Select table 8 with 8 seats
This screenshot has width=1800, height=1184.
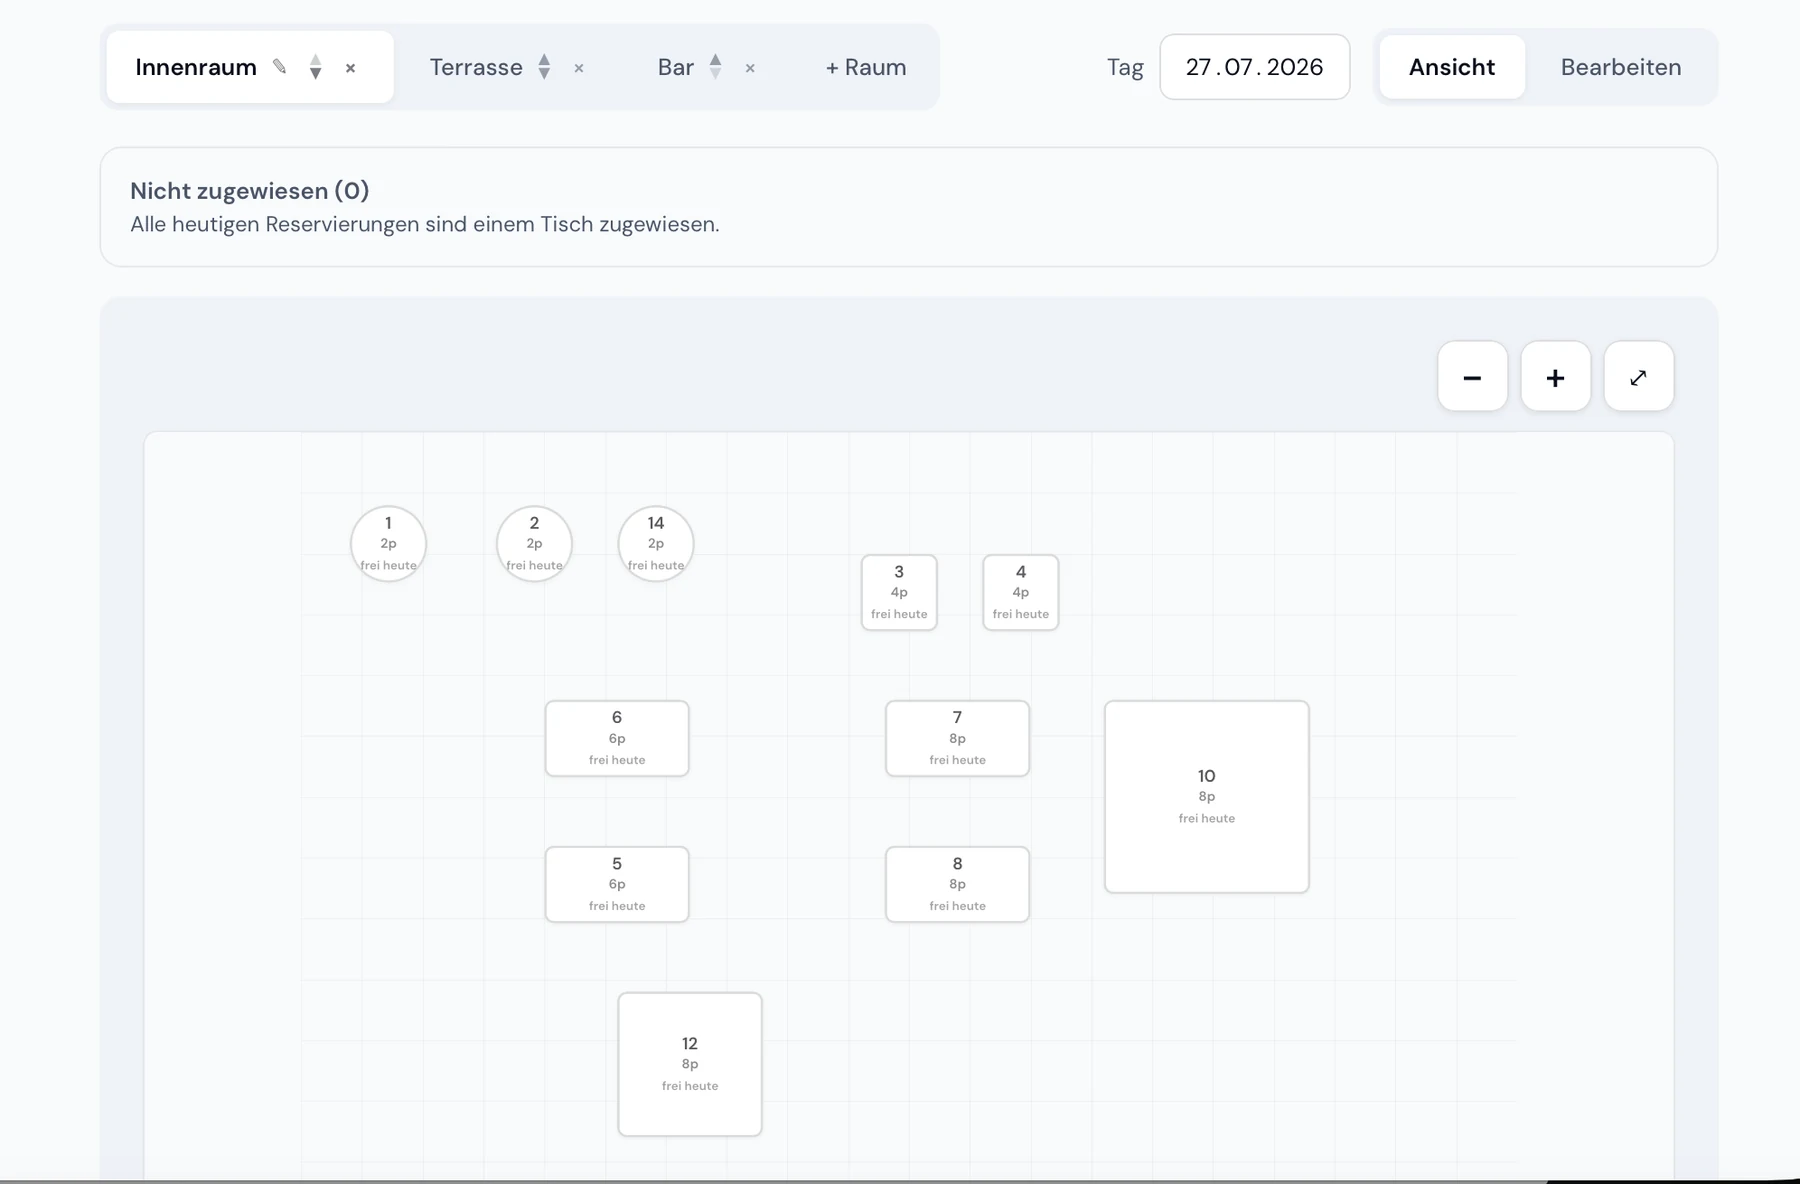pyautogui.click(x=957, y=884)
